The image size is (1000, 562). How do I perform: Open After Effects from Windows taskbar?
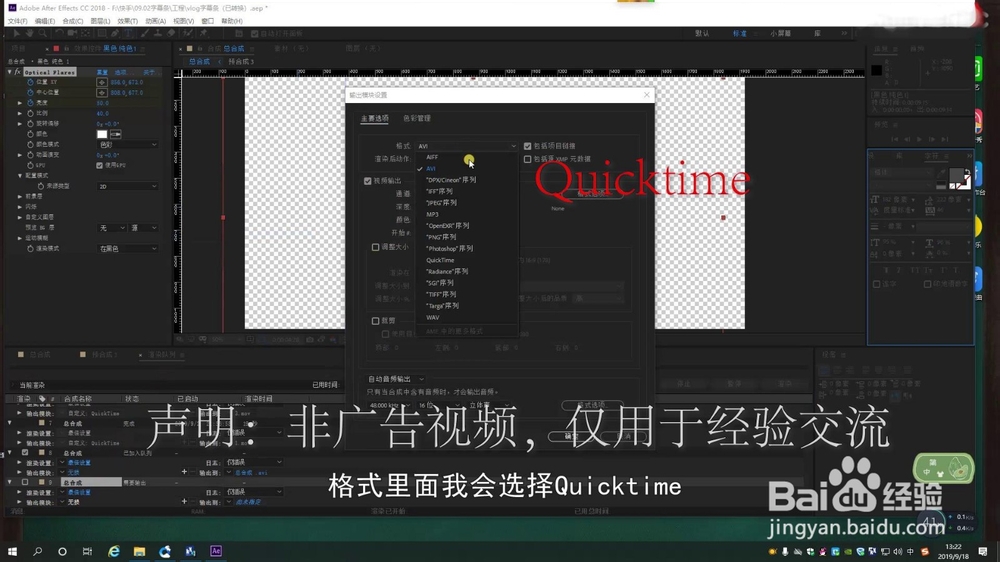point(216,551)
